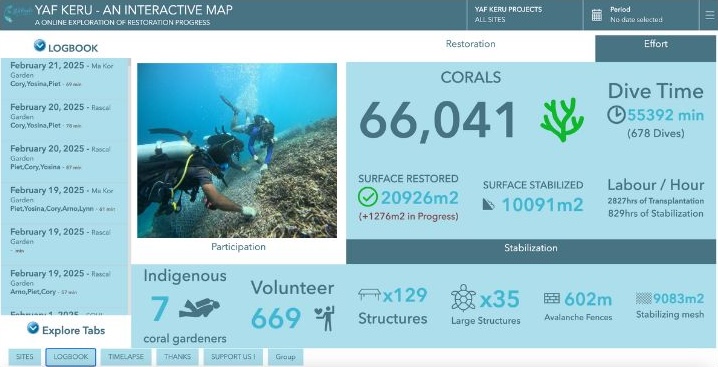Click the 66,041 corals count
The height and width of the screenshot is (367, 718).
pos(438,121)
